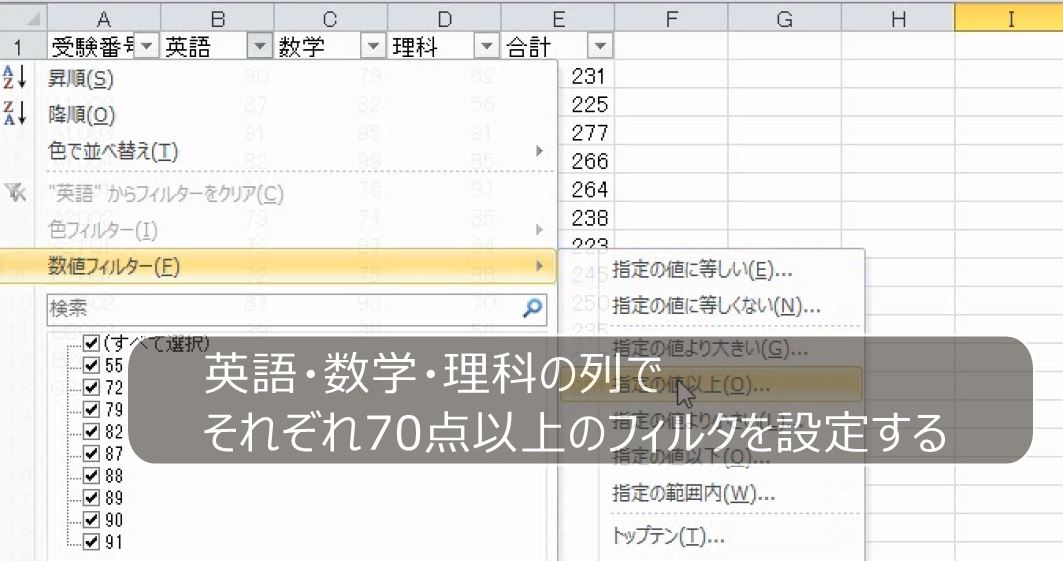This screenshot has height=561, width=1063.
Task: Uncheck the 91 value checkbox
Action: tap(92, 542)
